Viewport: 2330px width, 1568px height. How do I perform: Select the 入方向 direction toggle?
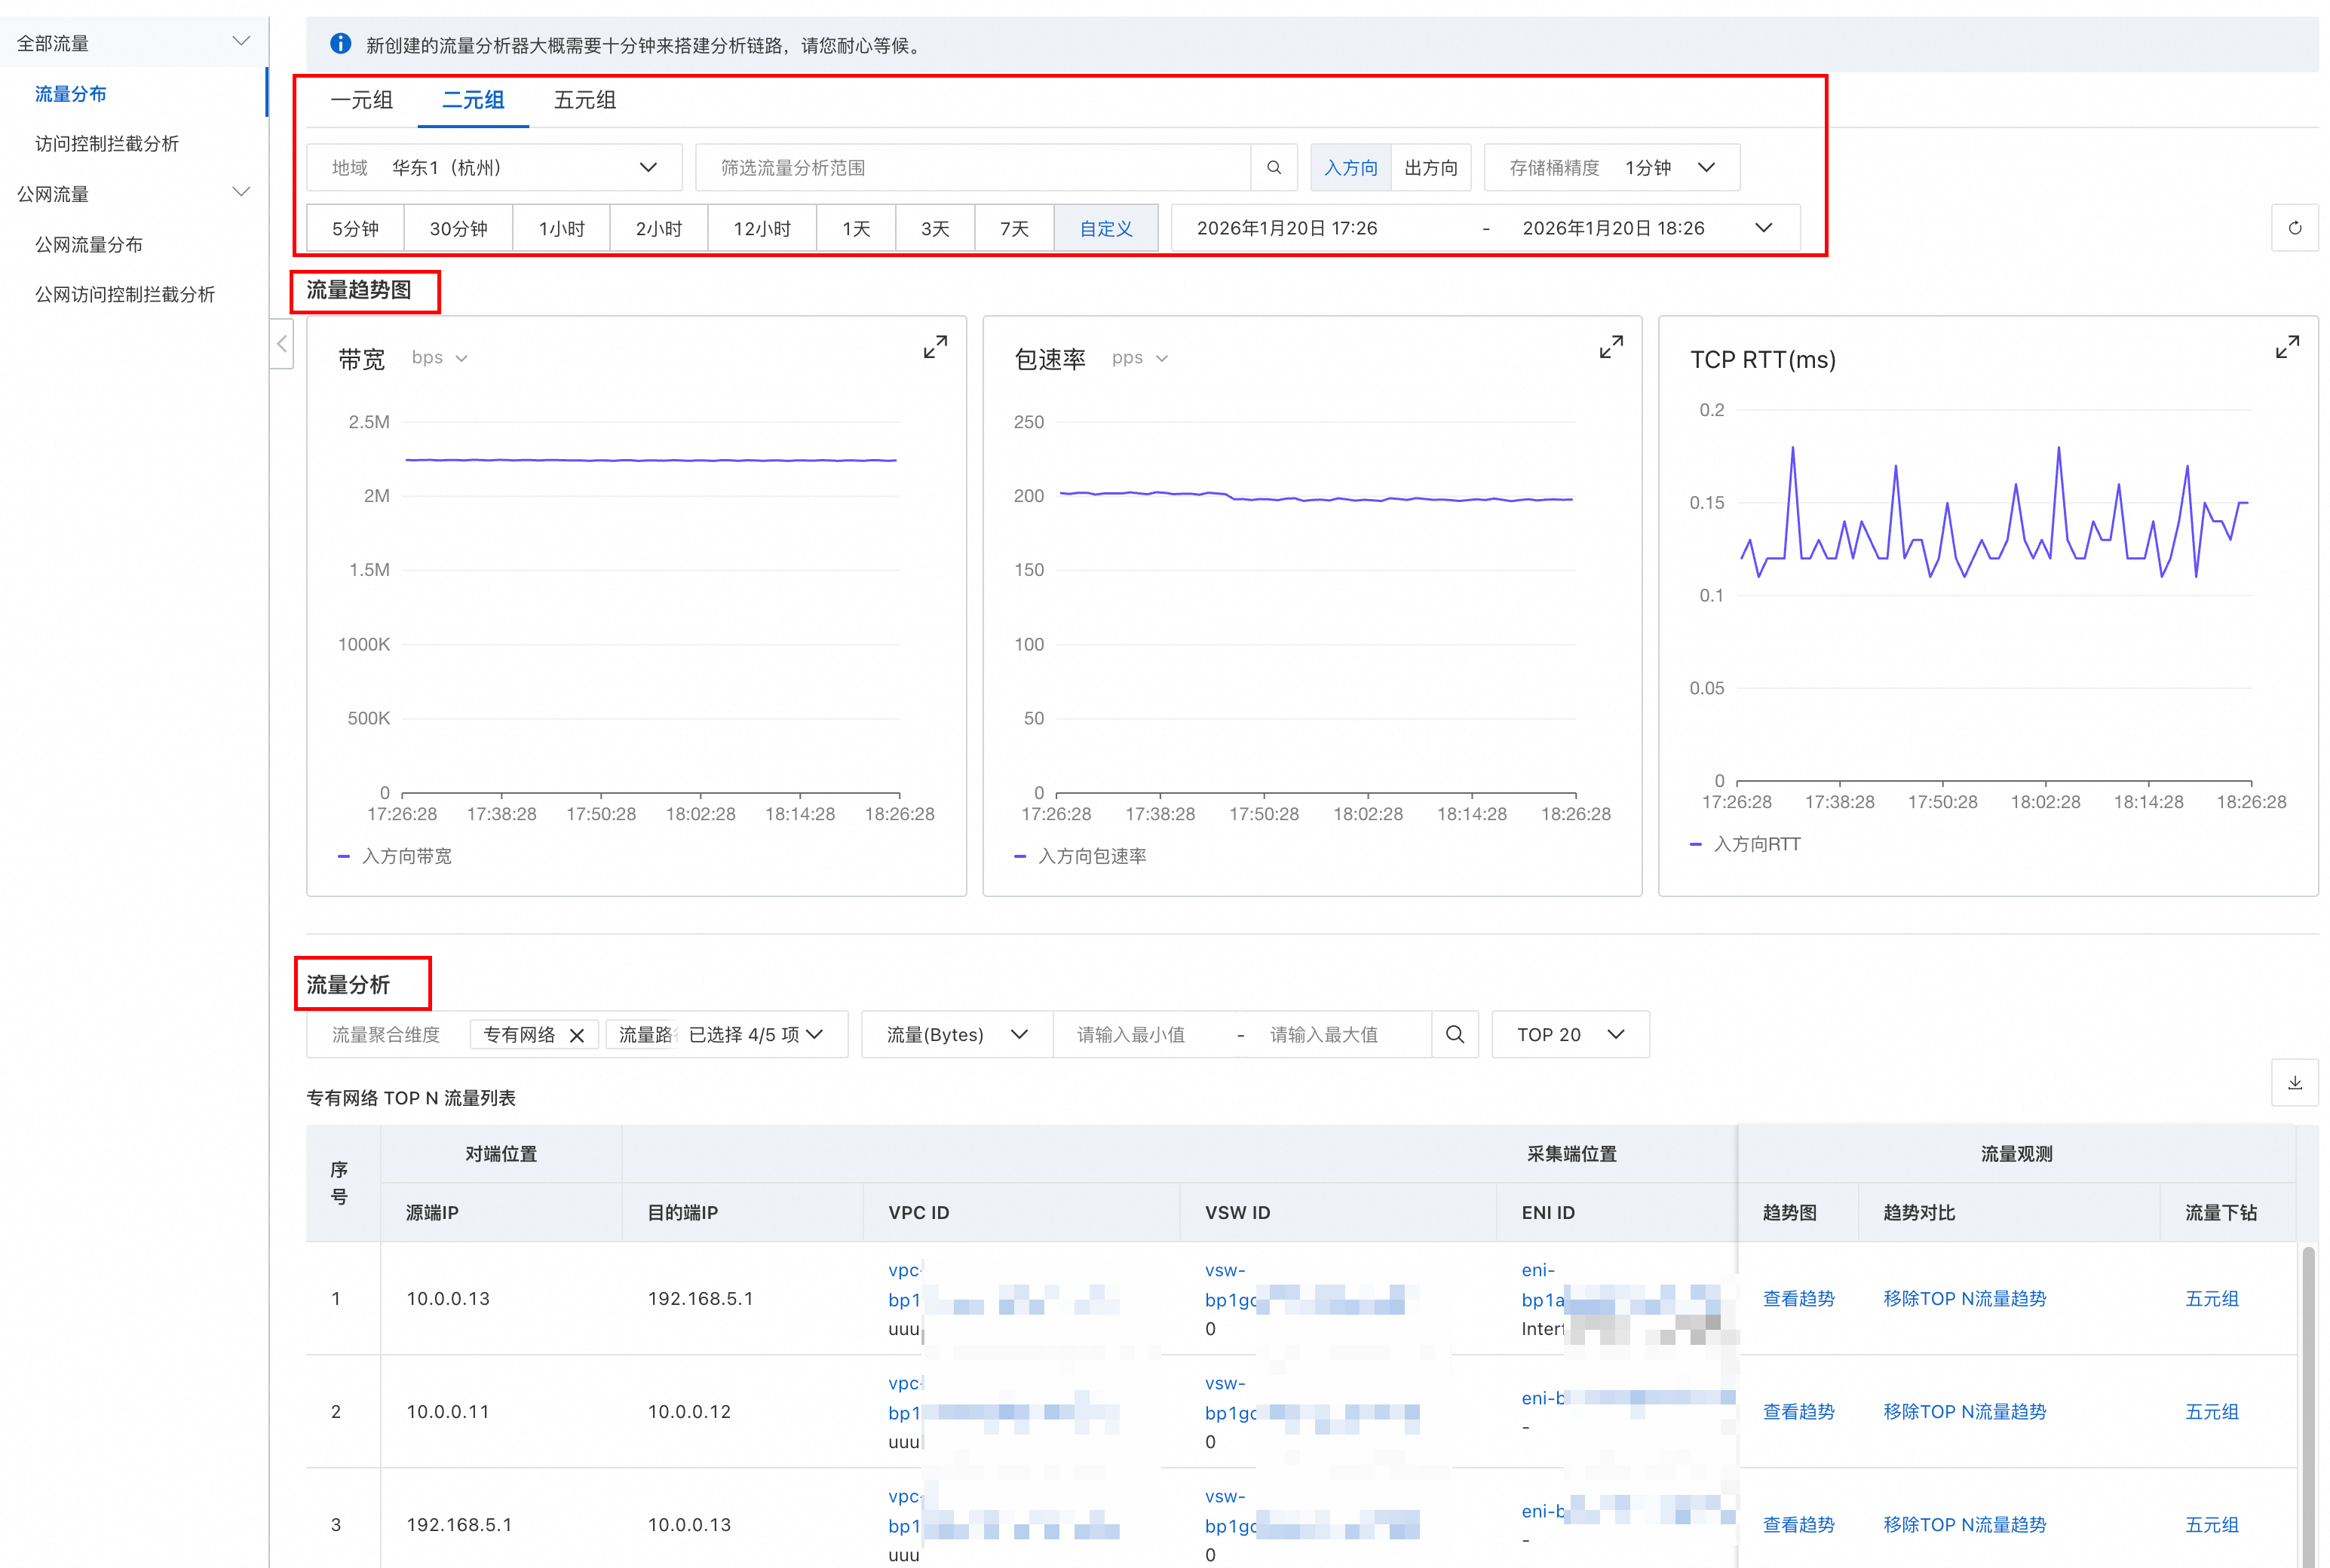[1350, 168]
